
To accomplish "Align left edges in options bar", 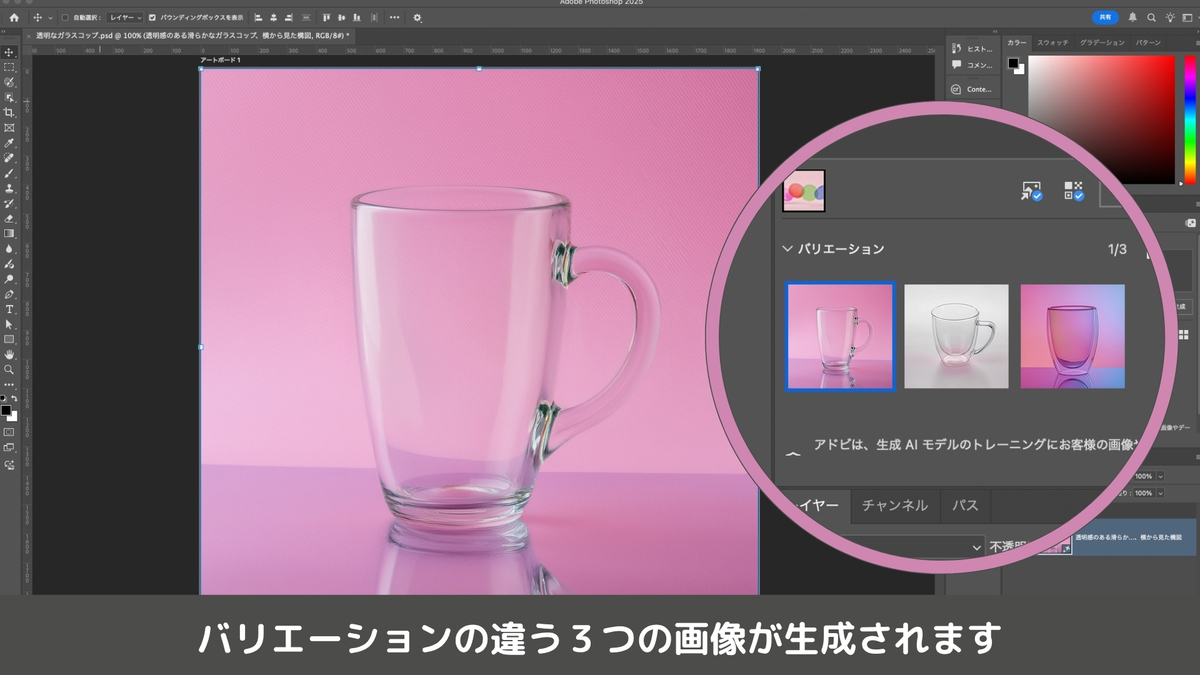I will point(258,17).
